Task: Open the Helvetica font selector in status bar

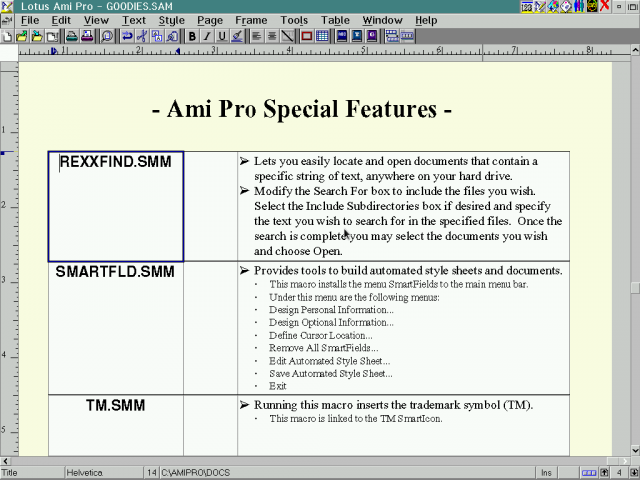Action: pyautogui.click(x=104, y=473)
